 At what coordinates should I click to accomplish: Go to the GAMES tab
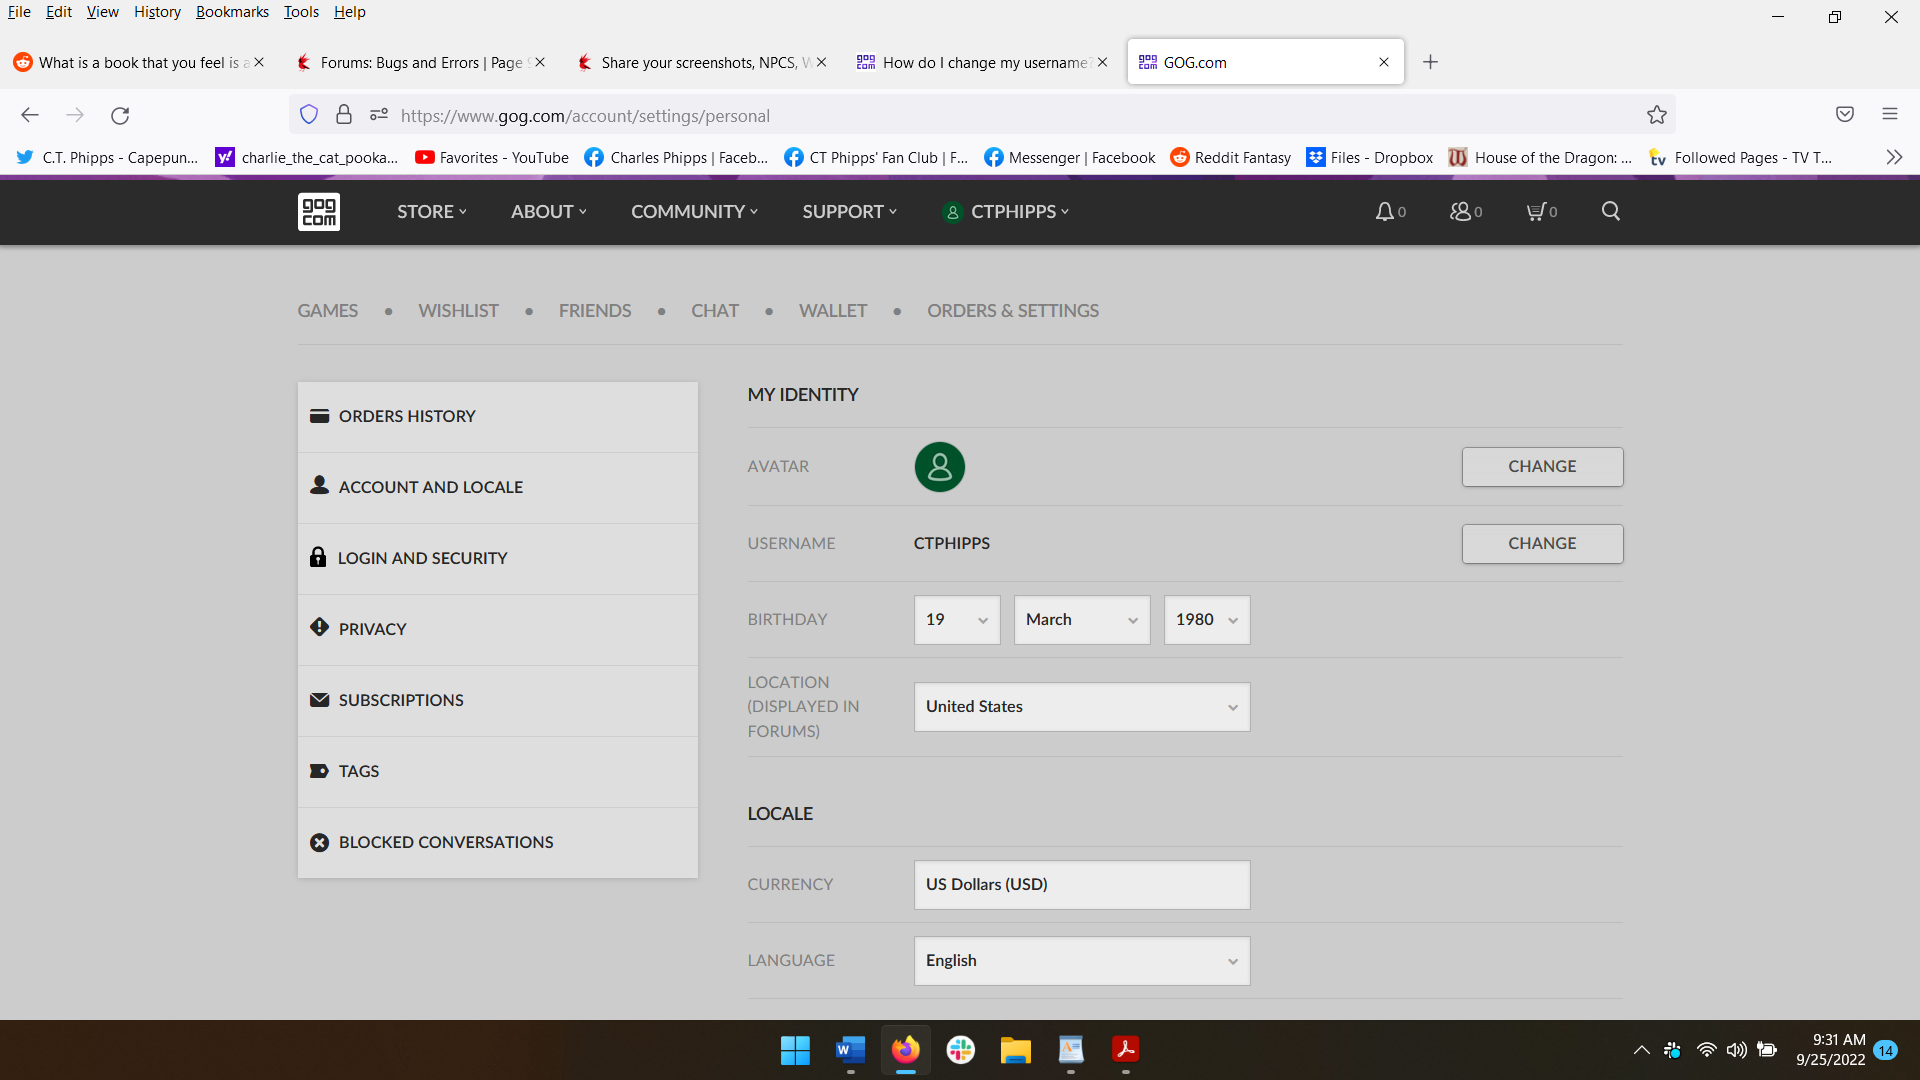point(327,311)
